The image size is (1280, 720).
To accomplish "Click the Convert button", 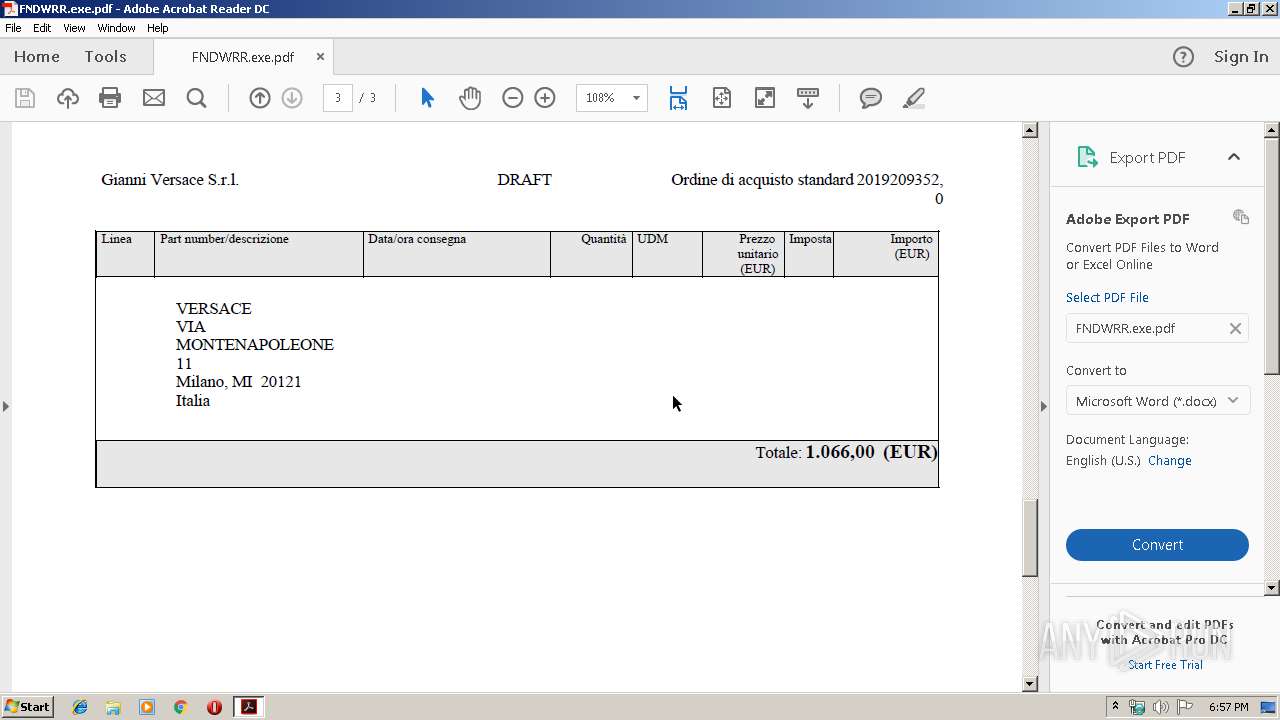I will [1157, 545].
